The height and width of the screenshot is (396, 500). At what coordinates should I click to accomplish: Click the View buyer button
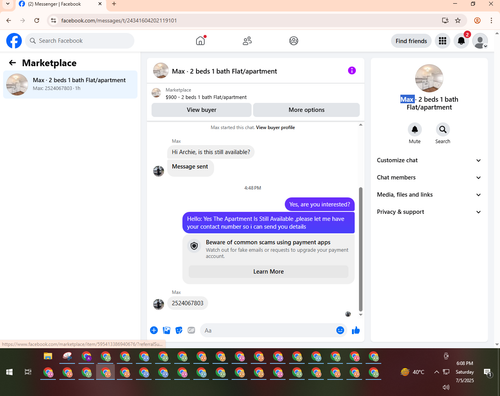pos(201,110)
